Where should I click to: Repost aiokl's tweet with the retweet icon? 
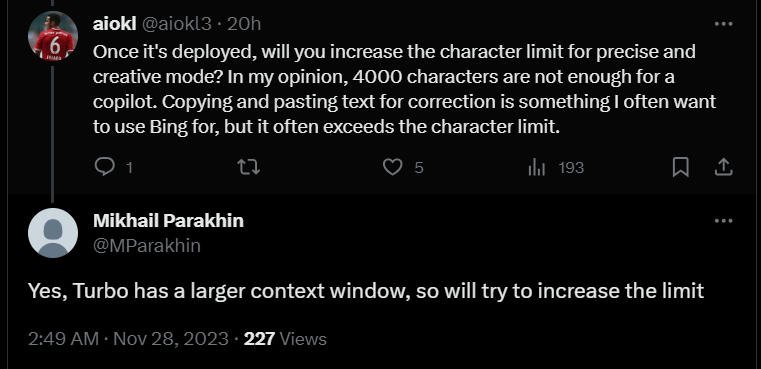point(248,168)
